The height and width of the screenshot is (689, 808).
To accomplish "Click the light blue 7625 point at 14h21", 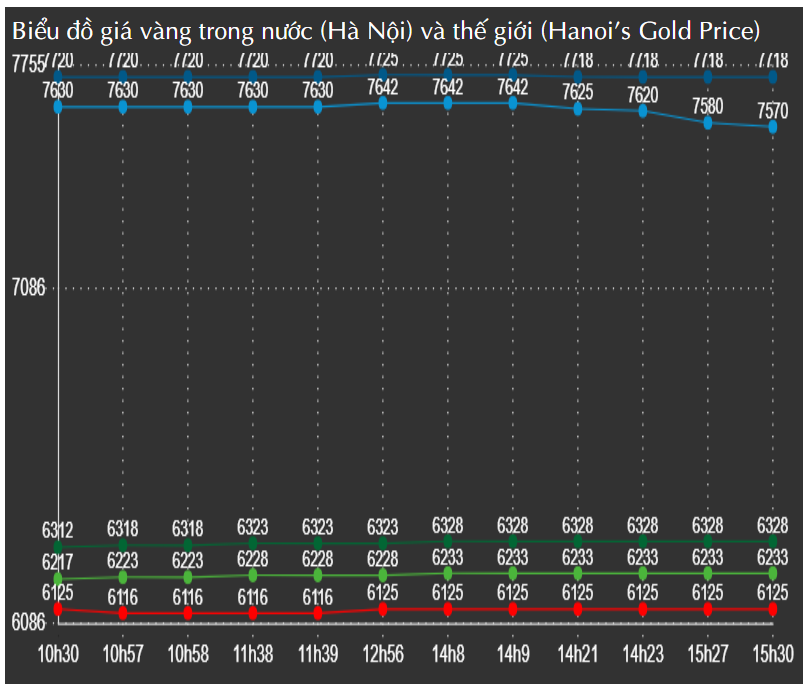I will click(x=578, y=109).
